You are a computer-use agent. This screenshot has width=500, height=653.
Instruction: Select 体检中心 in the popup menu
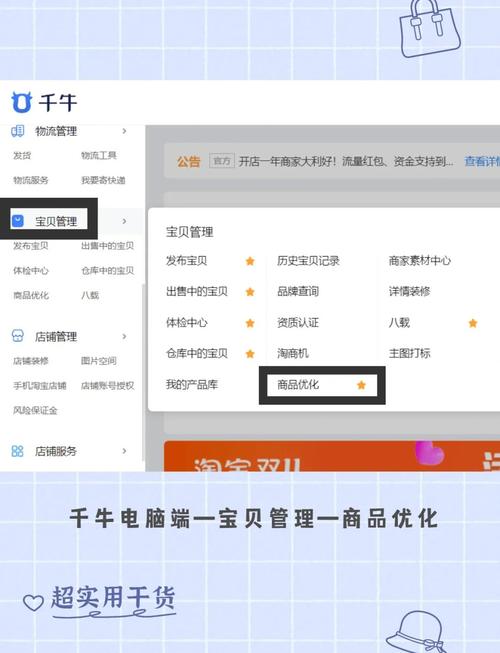tap(187, 322)
